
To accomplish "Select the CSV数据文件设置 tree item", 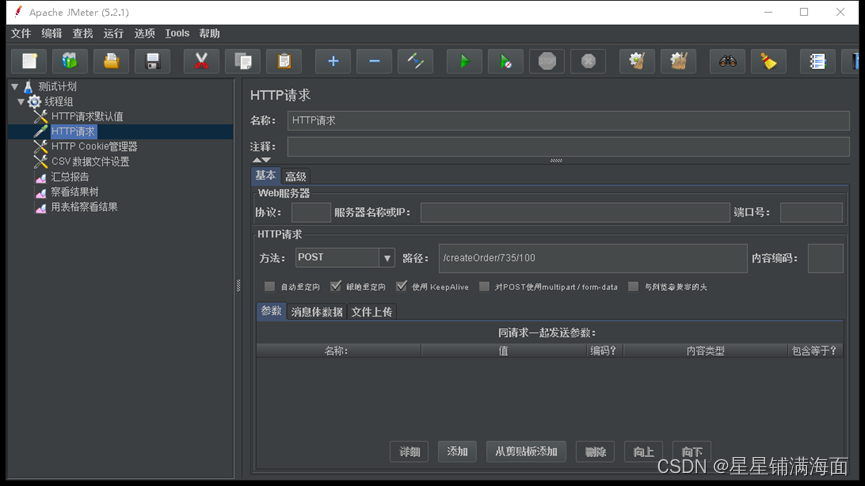I will pos(90,162).
